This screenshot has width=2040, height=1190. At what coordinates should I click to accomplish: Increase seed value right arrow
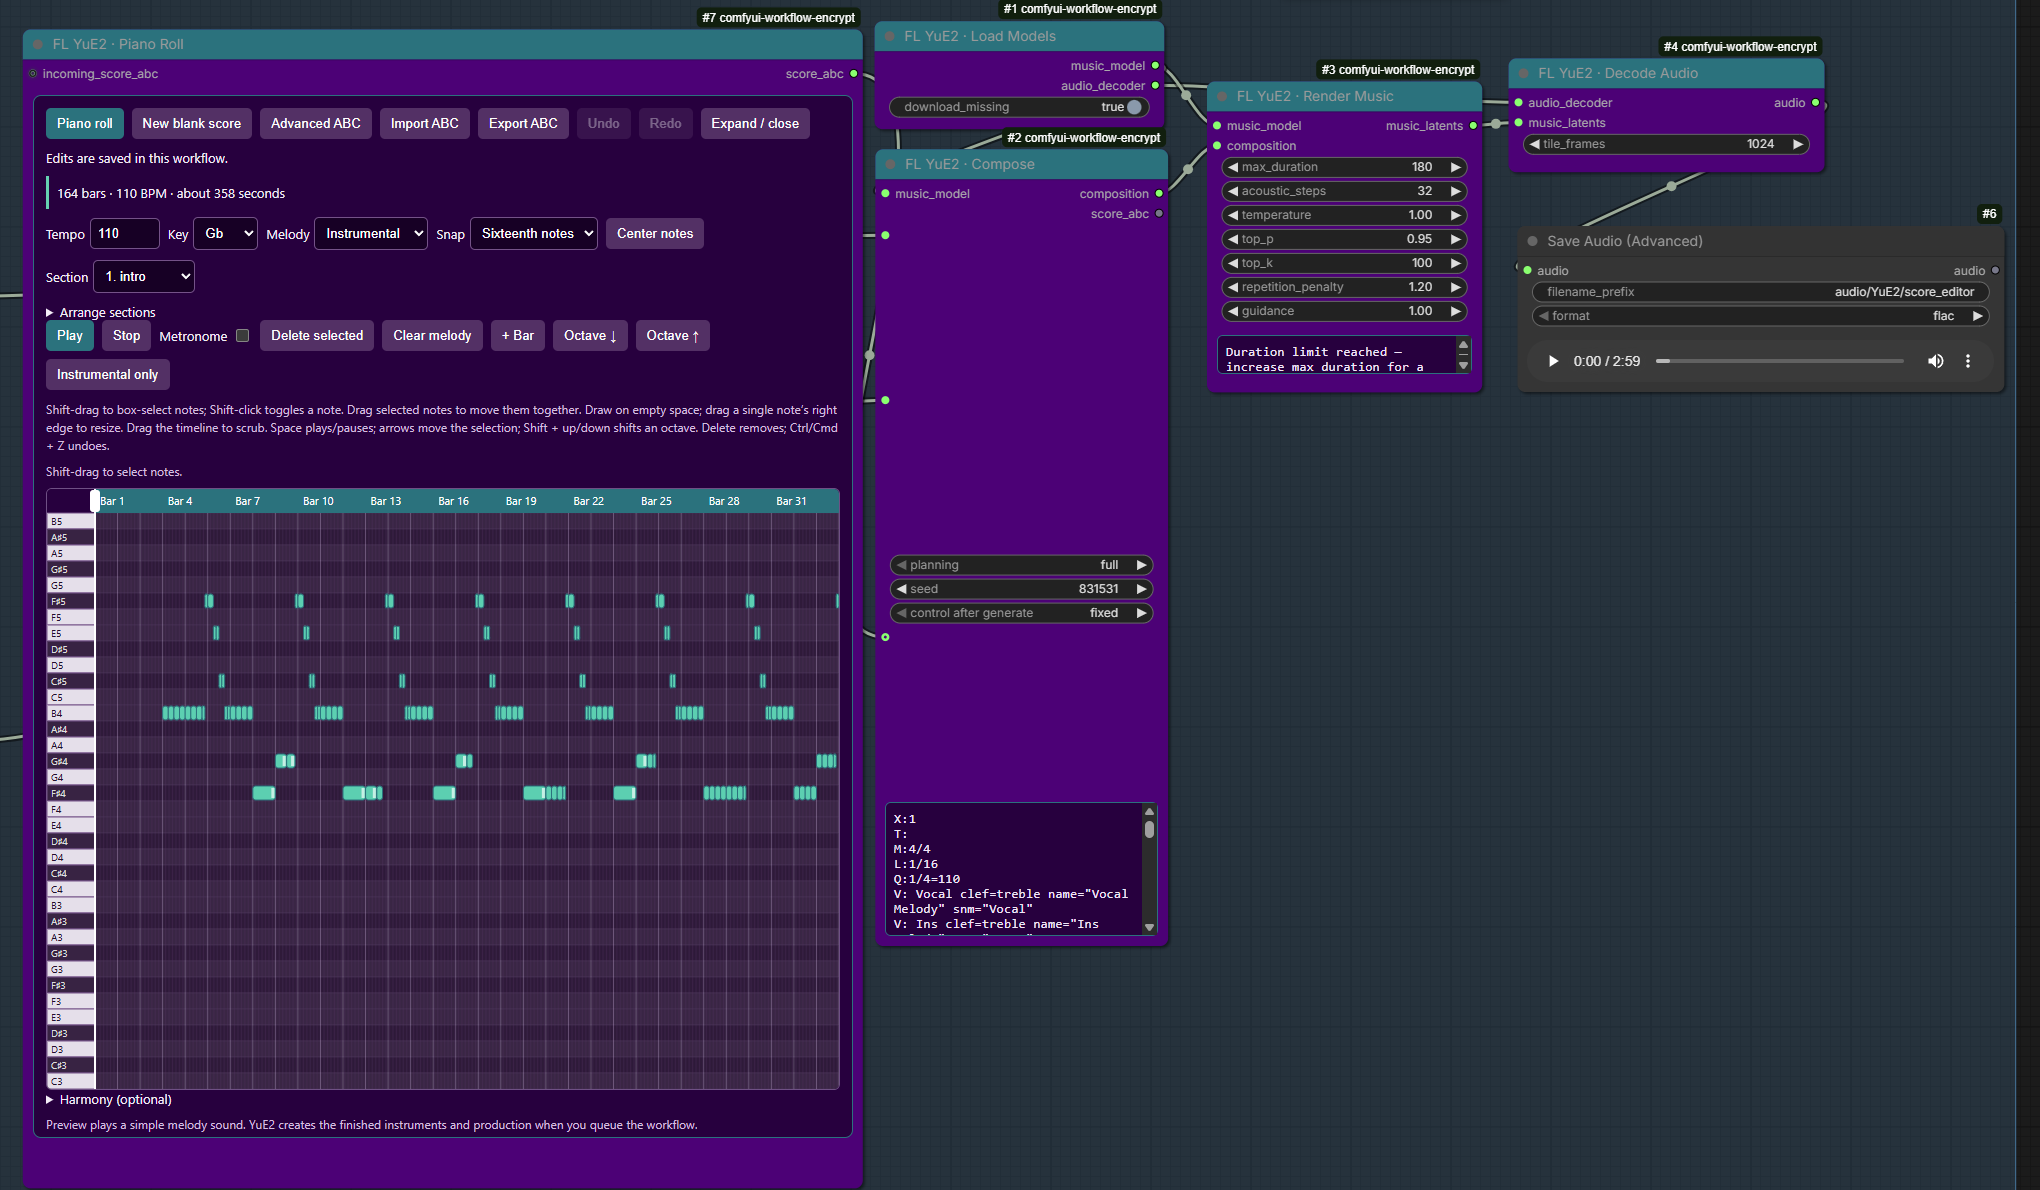coord(1141,589)
